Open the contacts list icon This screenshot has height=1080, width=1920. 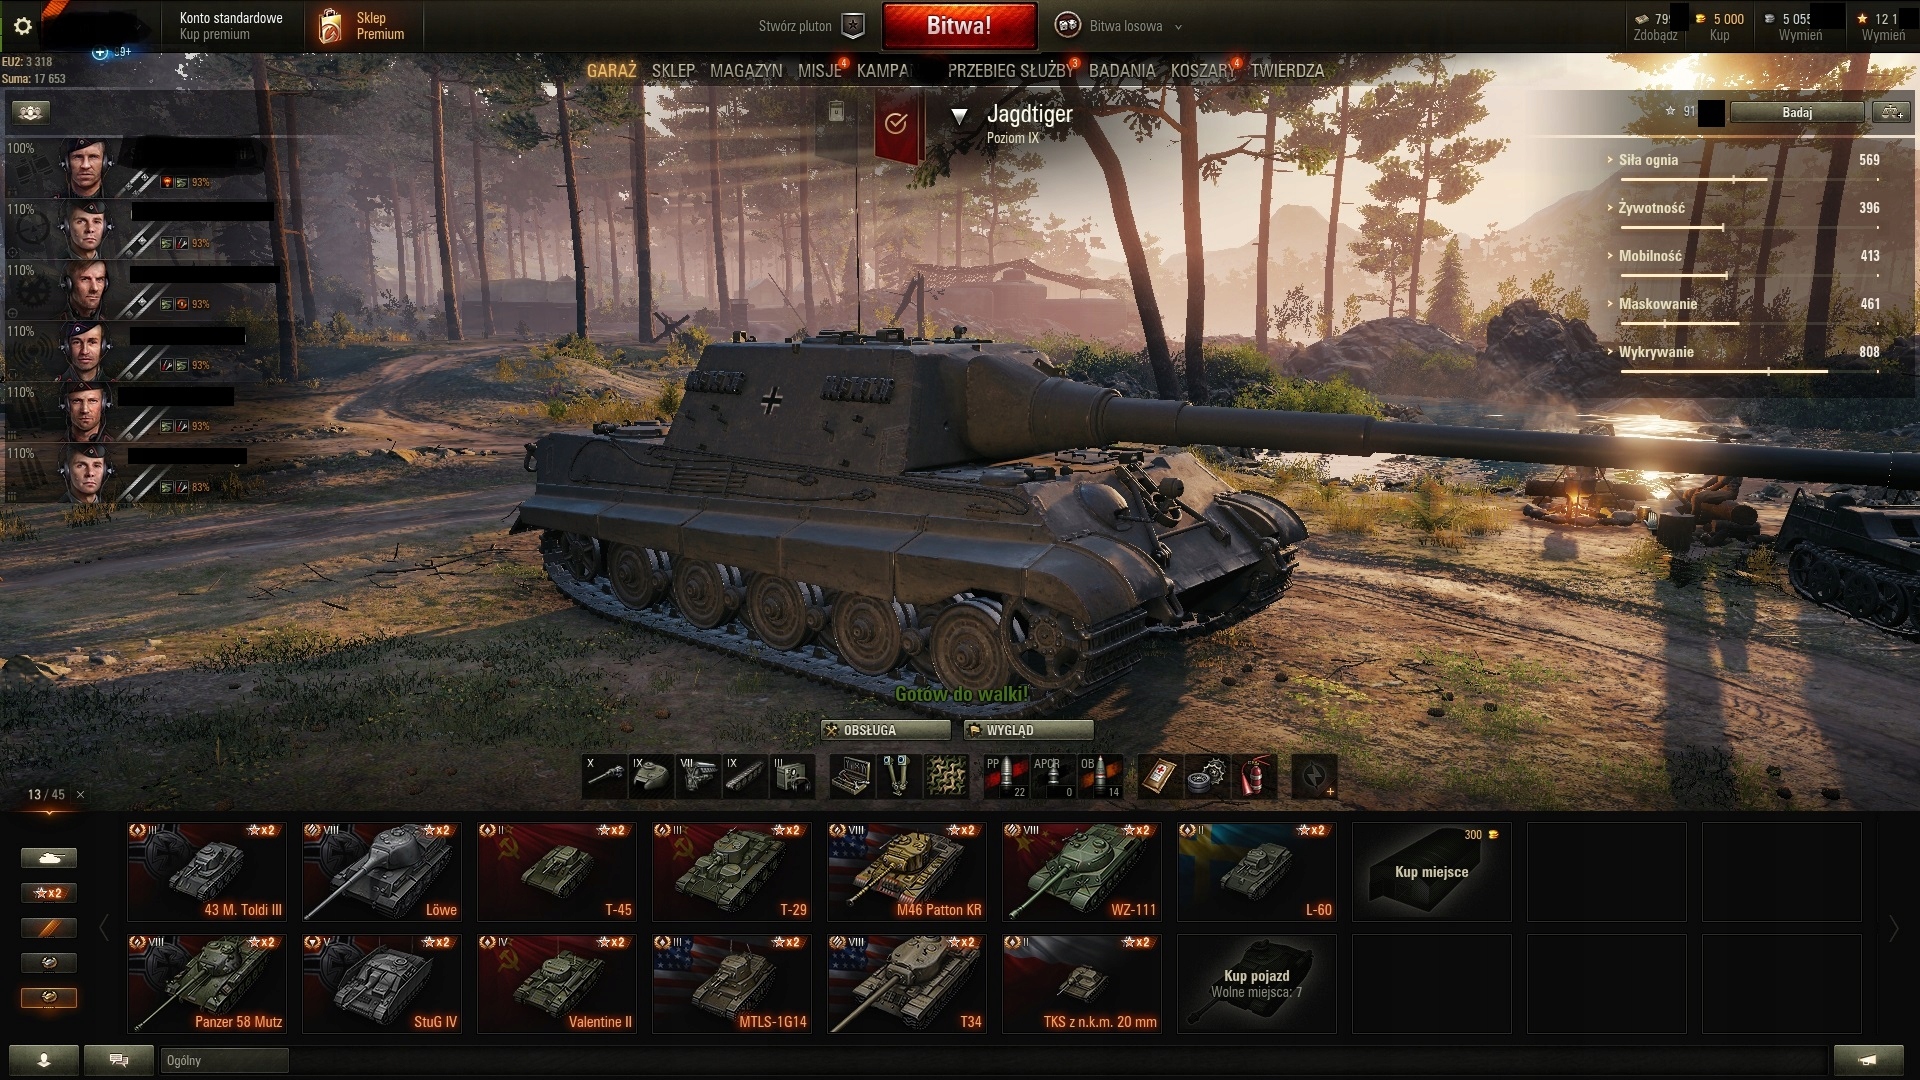coord(43,1060)
